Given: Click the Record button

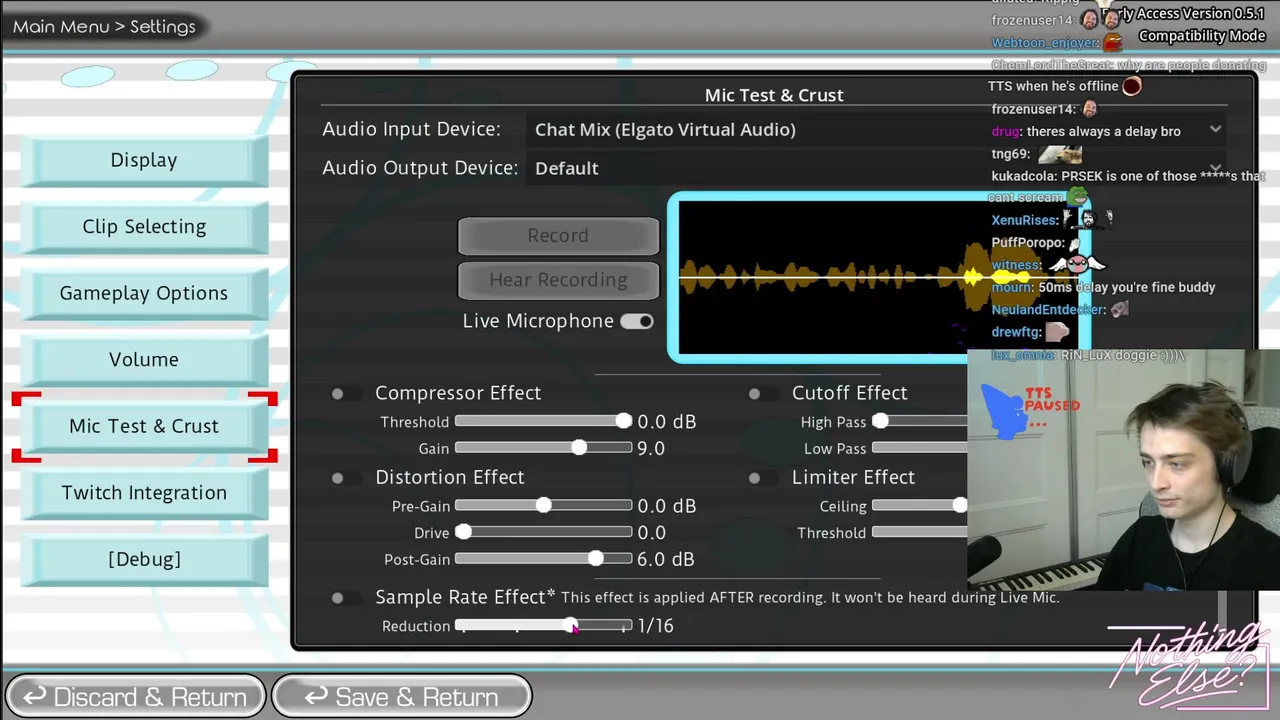Looking at the screenshot, I should pyautogui.click(x=558, y=235).
